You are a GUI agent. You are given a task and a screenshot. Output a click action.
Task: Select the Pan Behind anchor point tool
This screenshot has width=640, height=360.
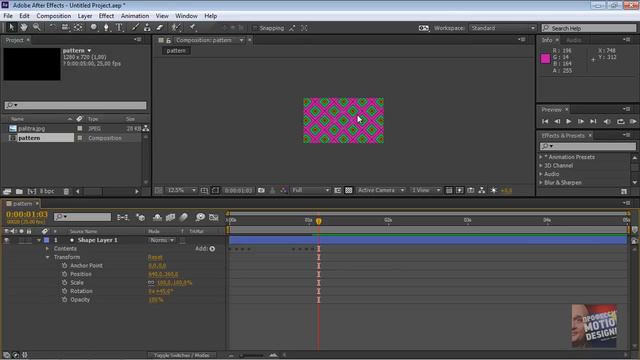point(78,27)
